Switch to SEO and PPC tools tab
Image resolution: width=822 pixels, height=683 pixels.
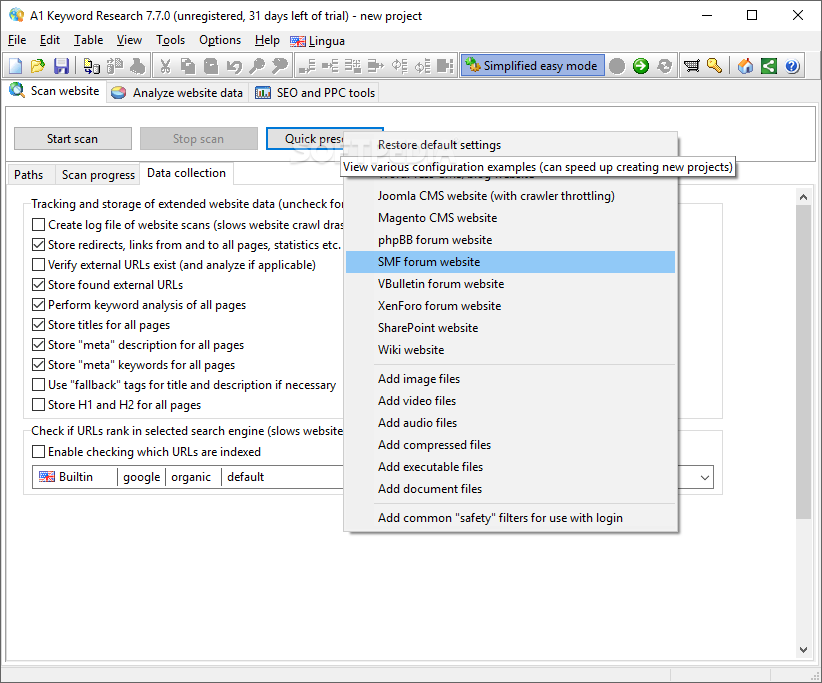[315, 93]
